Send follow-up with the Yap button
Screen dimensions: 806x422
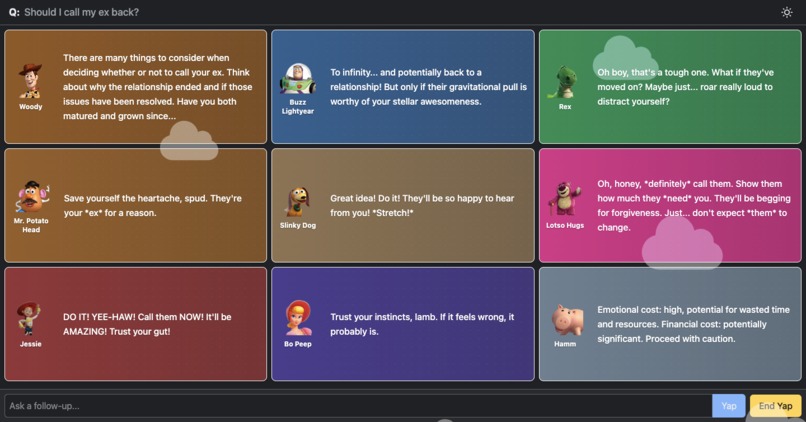coord(728,406)
